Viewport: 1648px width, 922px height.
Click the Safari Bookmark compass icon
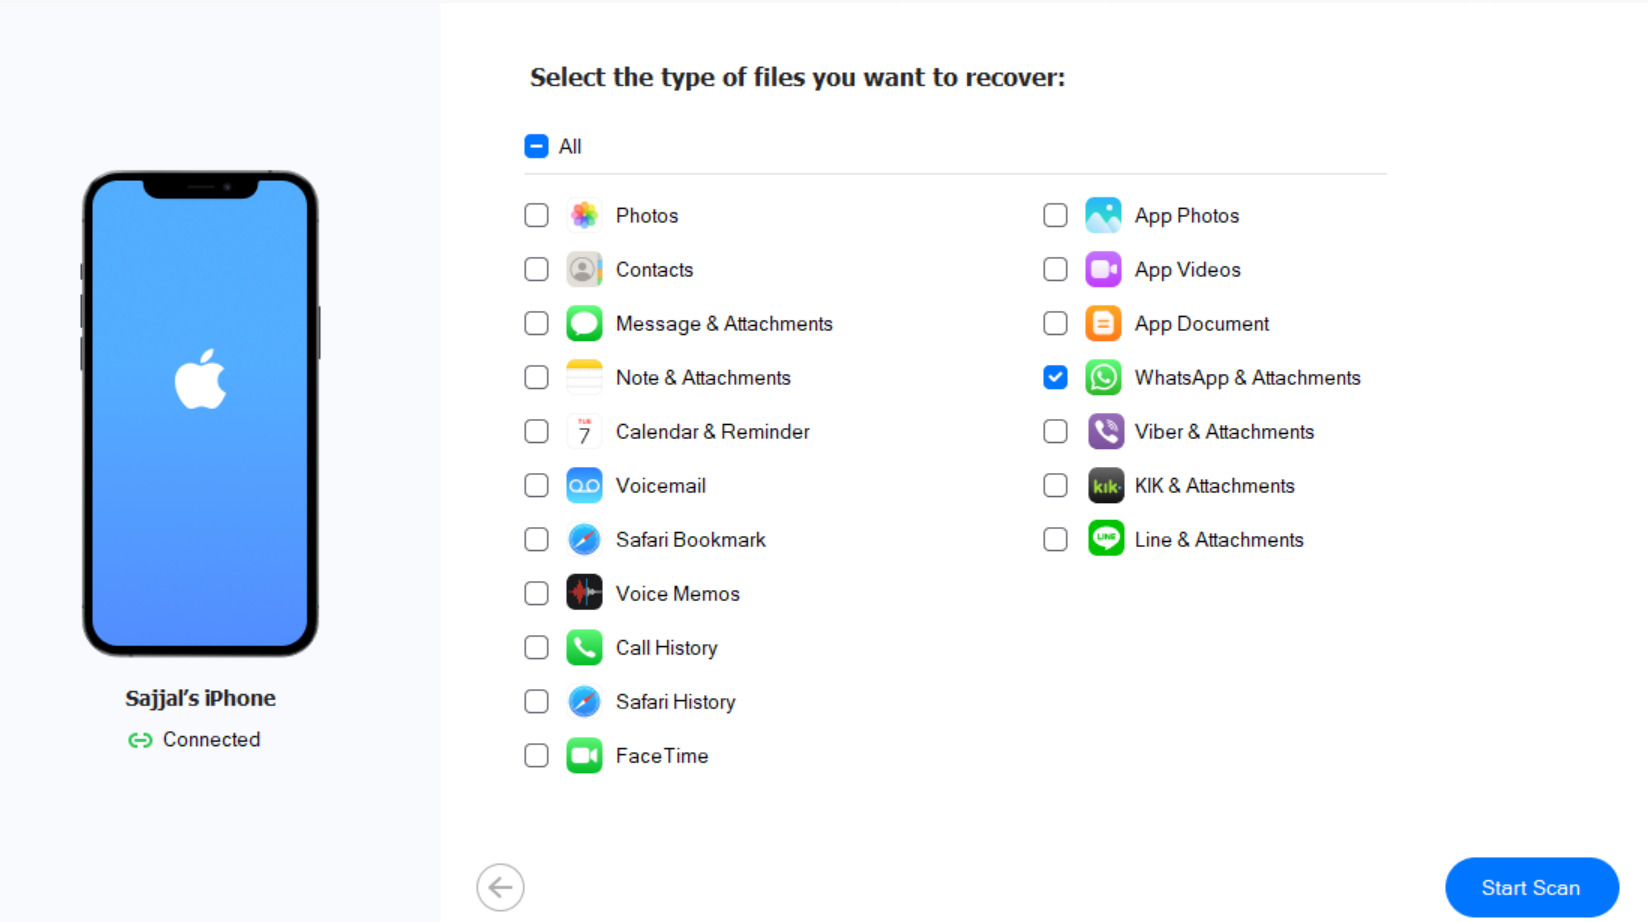point(584,540)
